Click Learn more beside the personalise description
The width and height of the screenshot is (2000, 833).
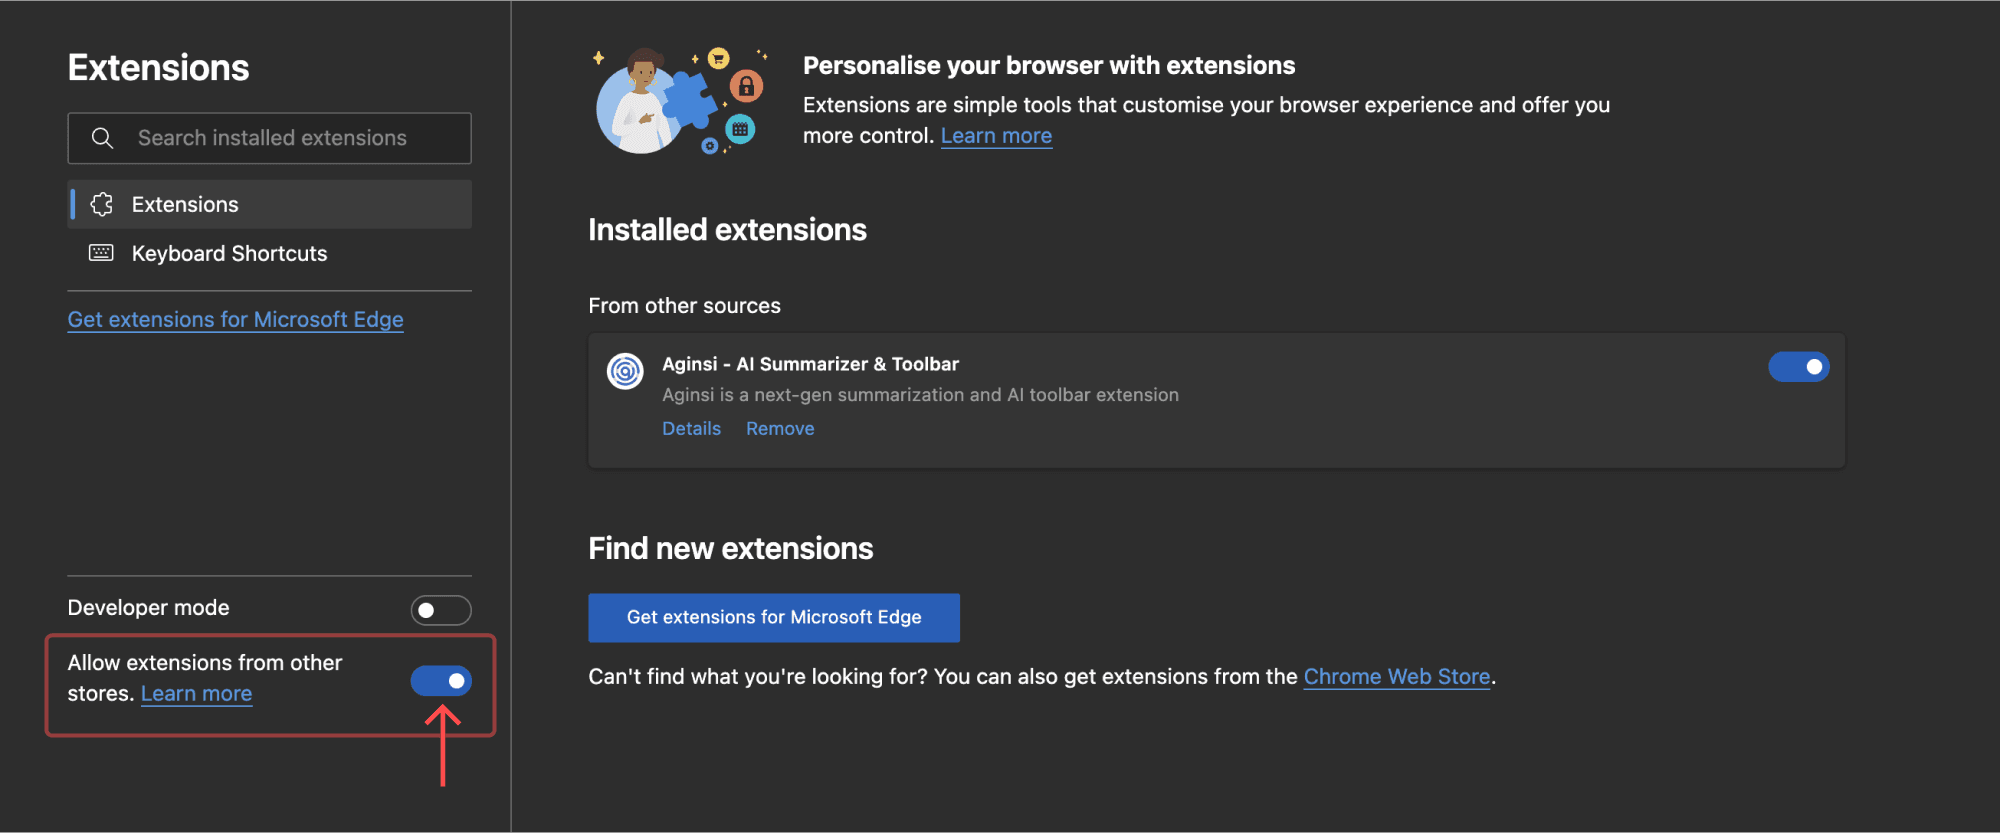pyautogui.click(x=996, y=136)
